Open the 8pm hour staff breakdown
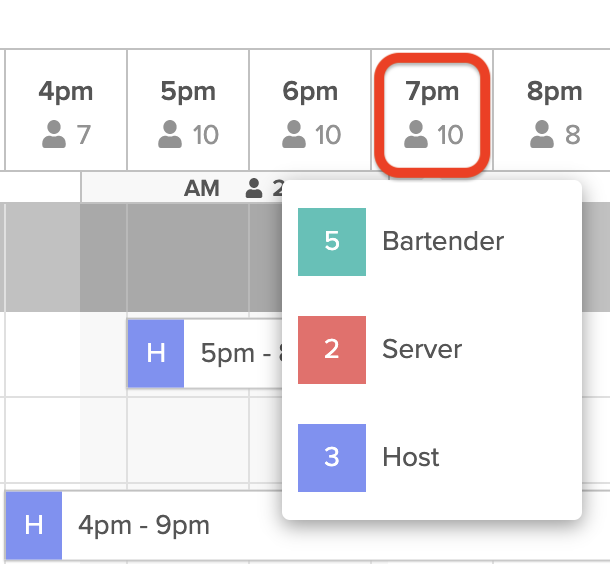 (x=552, y=110)
